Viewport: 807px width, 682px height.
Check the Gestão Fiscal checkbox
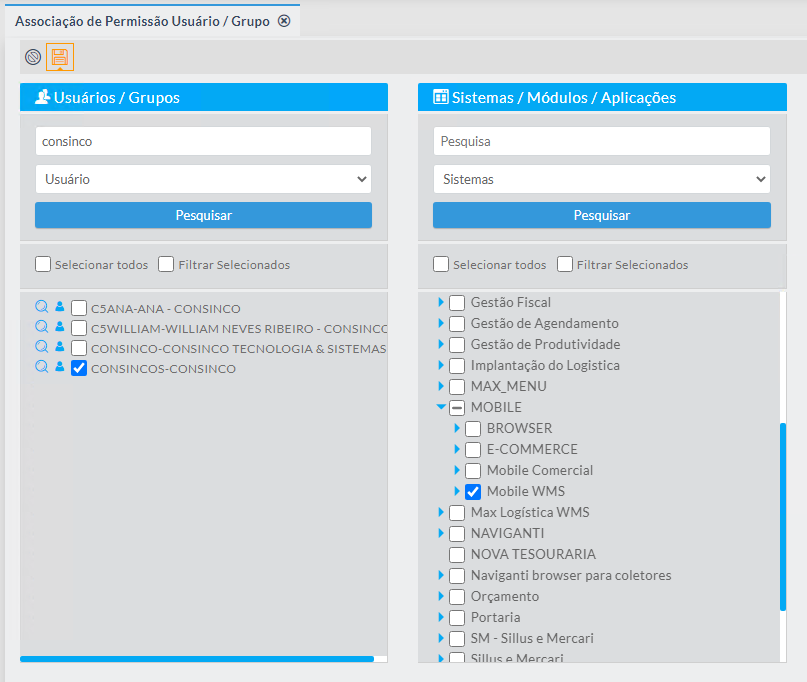457,303
